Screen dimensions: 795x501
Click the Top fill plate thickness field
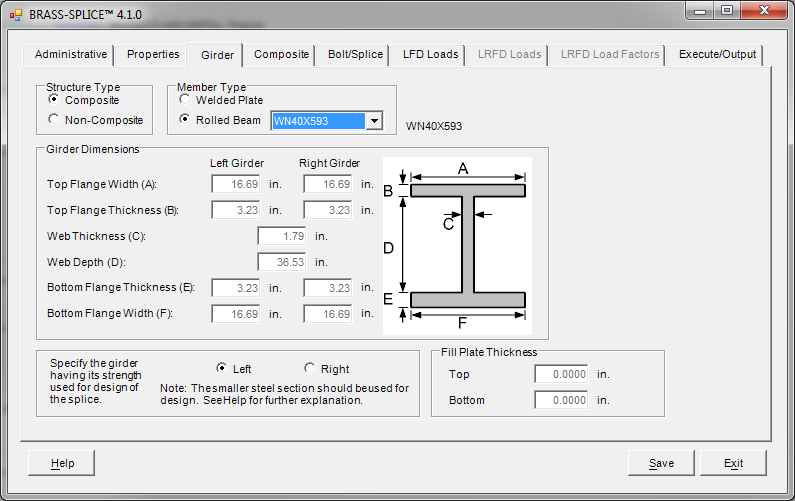tap(561, 374)
